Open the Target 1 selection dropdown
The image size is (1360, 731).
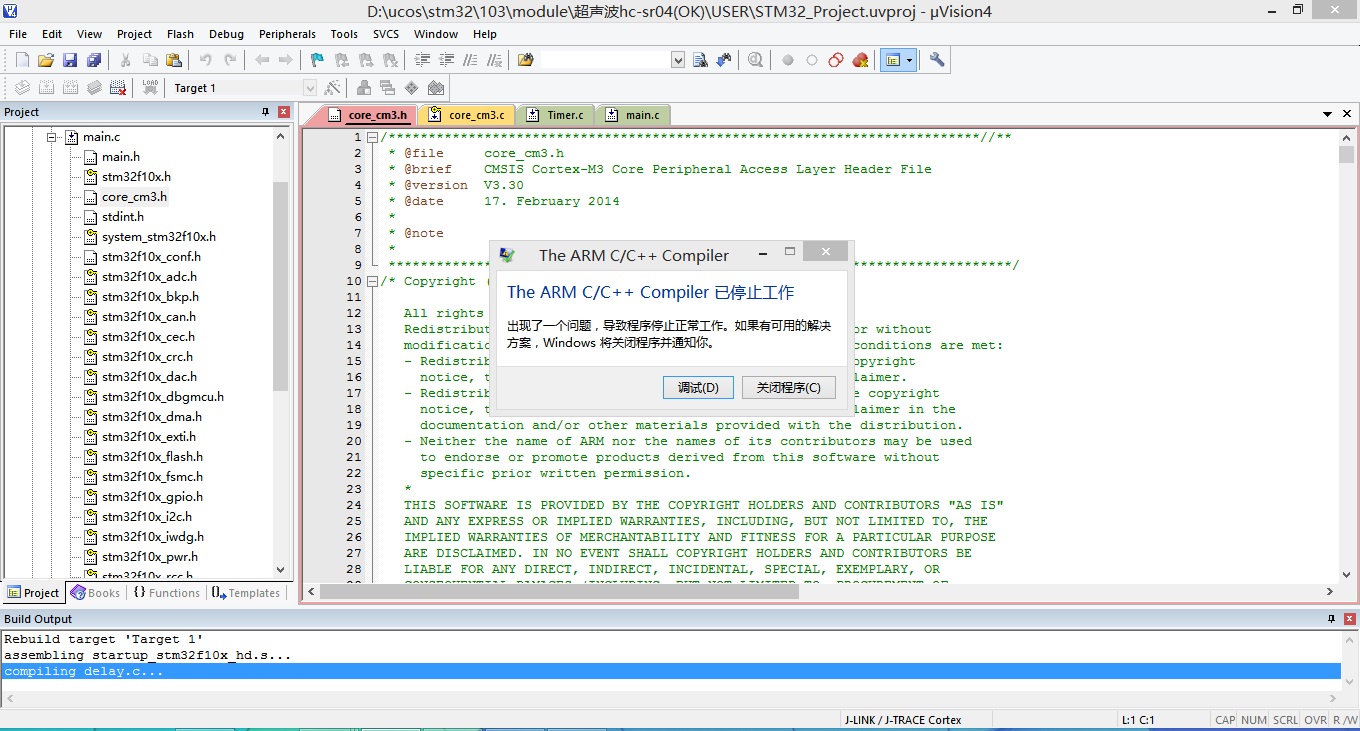[x=309, y=88]
